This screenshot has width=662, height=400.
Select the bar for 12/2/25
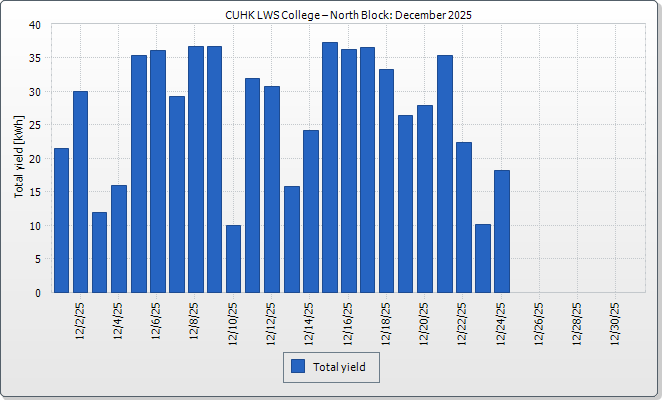pos(80,192)
